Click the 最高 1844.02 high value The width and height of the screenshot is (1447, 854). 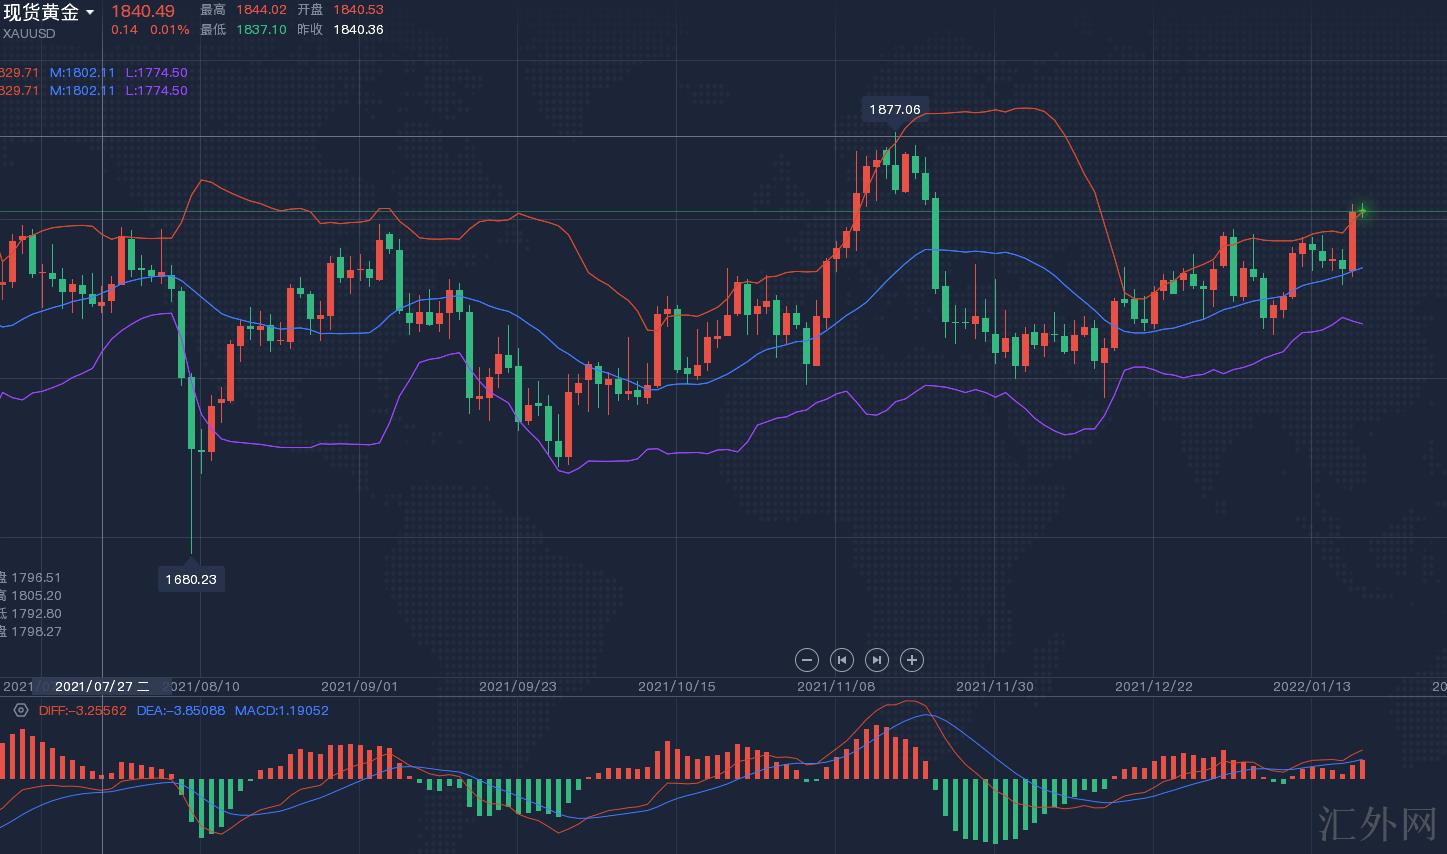point(261,9)
